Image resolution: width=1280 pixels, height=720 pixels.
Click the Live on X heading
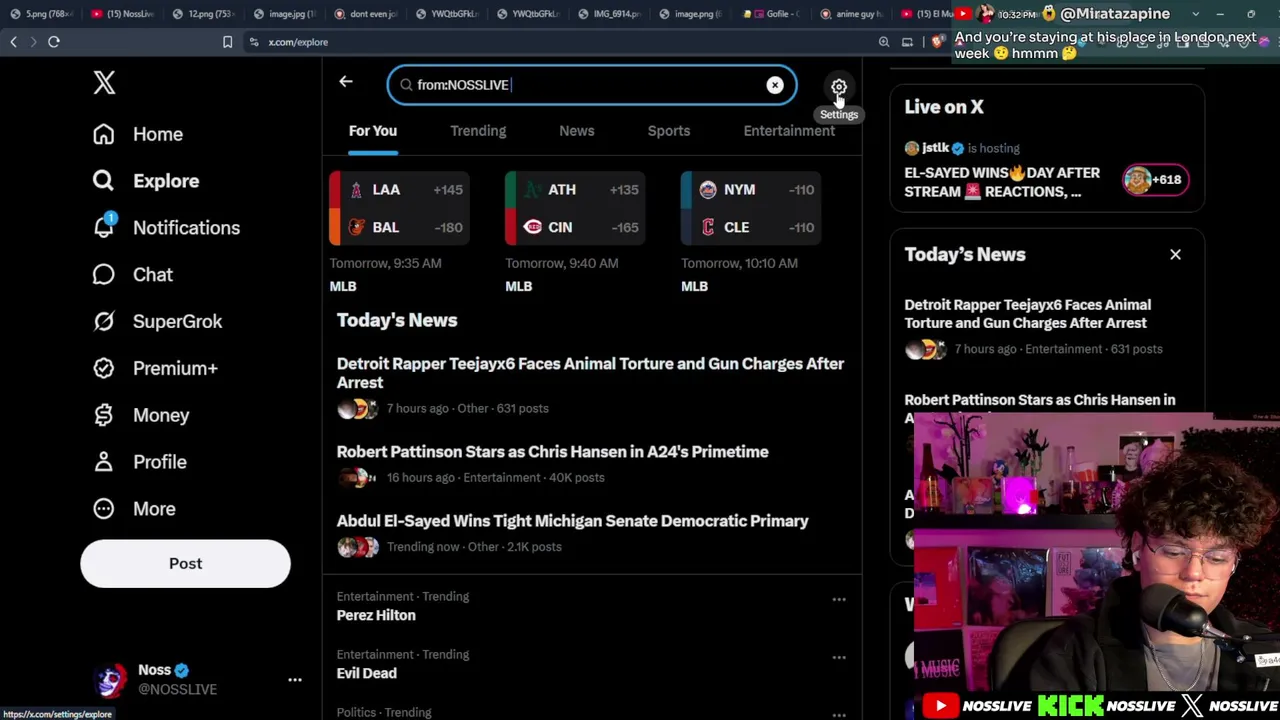click(944, 107)
